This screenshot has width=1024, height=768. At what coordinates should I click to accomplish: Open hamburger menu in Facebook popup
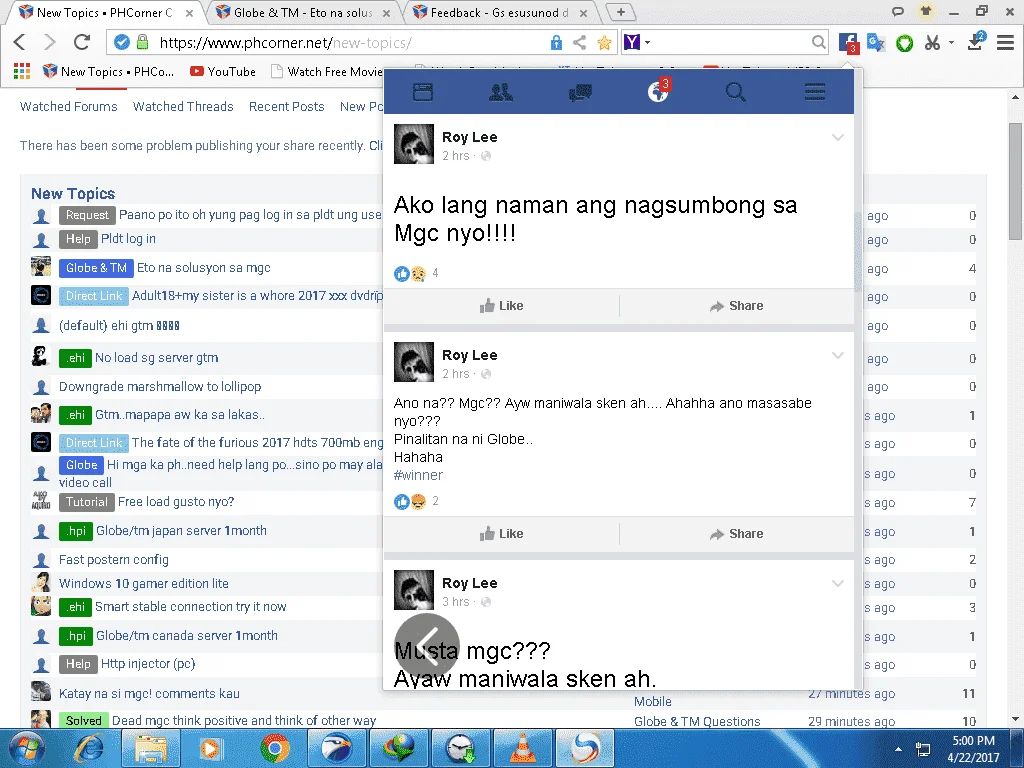point(814,92)
